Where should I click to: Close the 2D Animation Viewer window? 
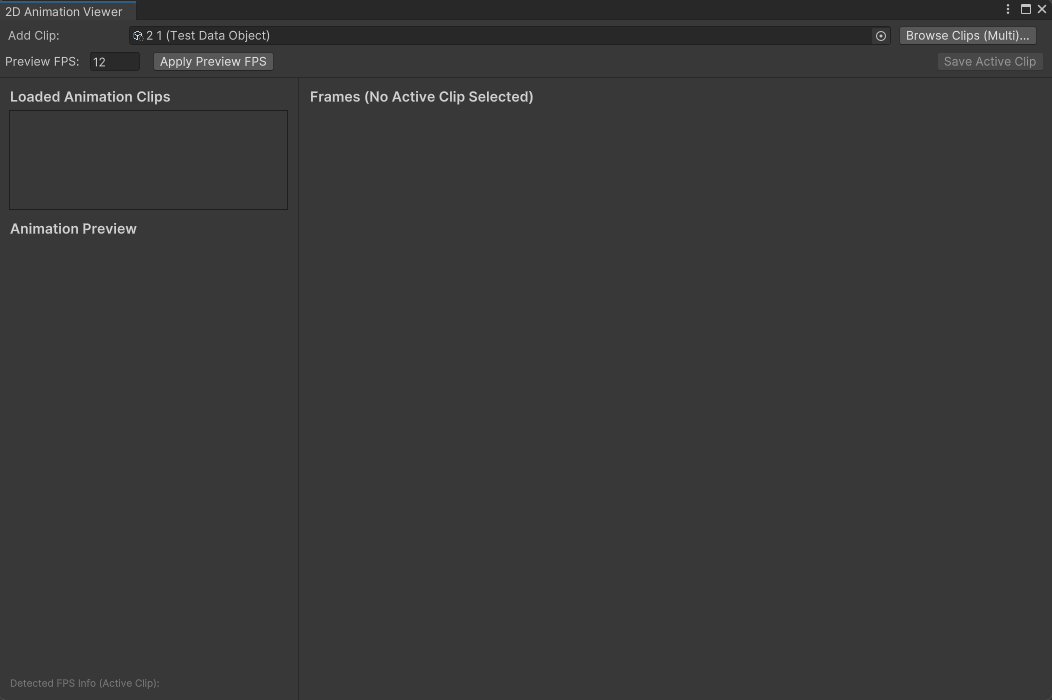pyautogui.click(x=1042, y=9)
